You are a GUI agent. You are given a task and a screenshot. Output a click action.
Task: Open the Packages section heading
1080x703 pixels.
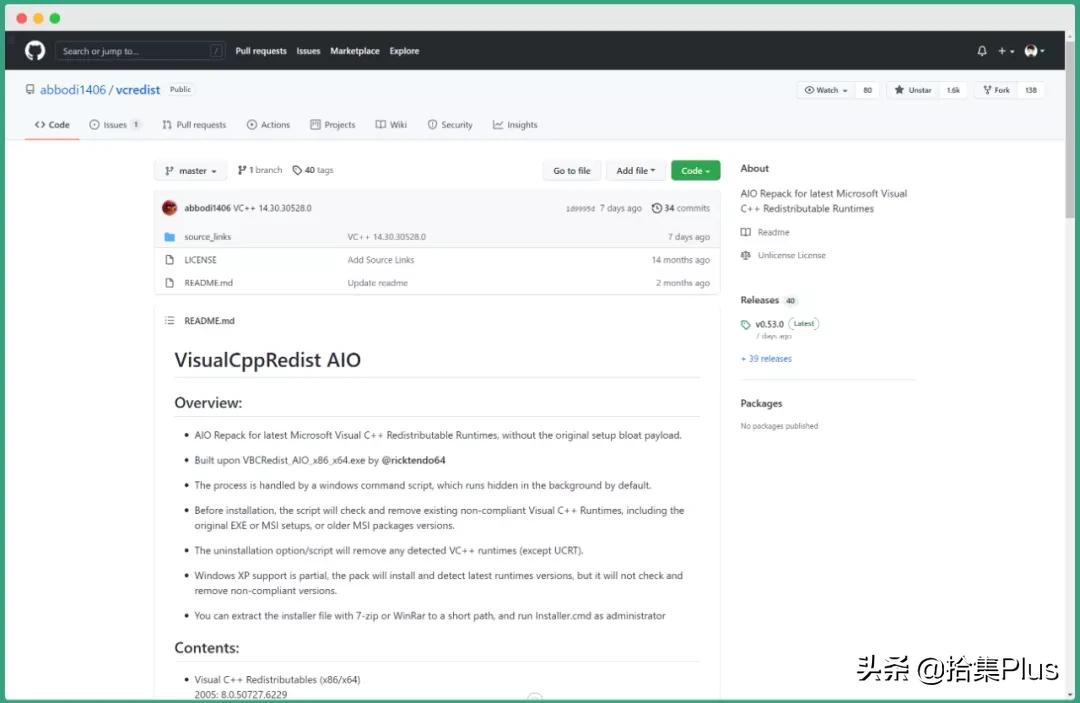tap(761, 403)
